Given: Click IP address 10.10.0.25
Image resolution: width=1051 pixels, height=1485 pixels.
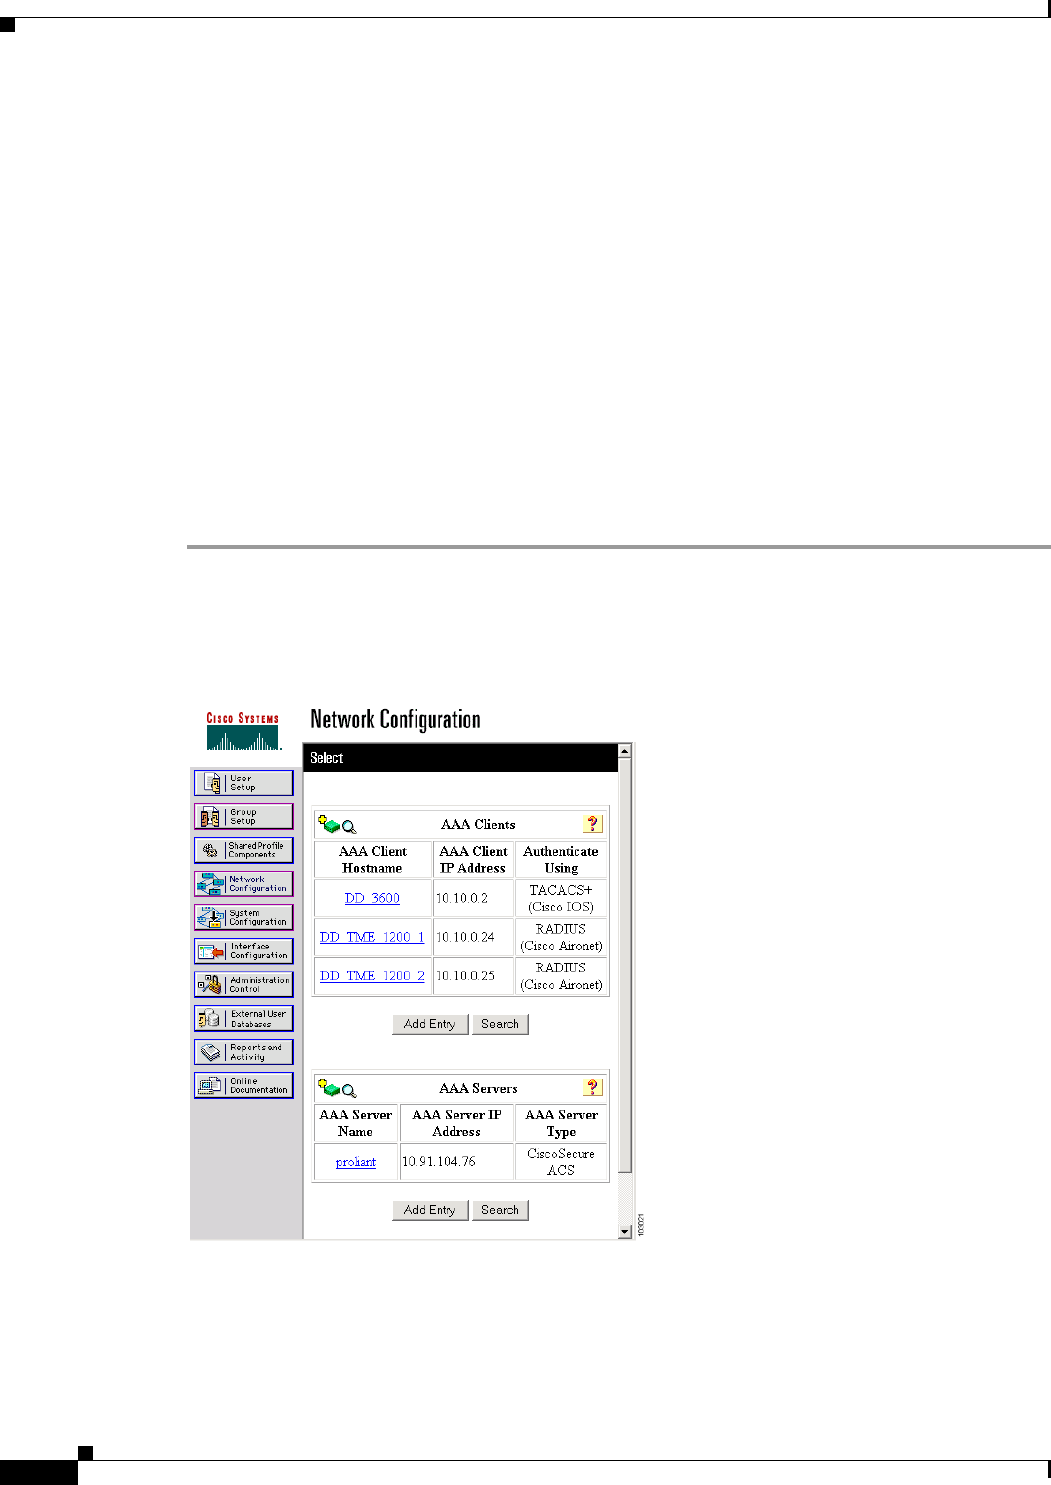Looking at the screenshot, I should [x=465, y=976].
